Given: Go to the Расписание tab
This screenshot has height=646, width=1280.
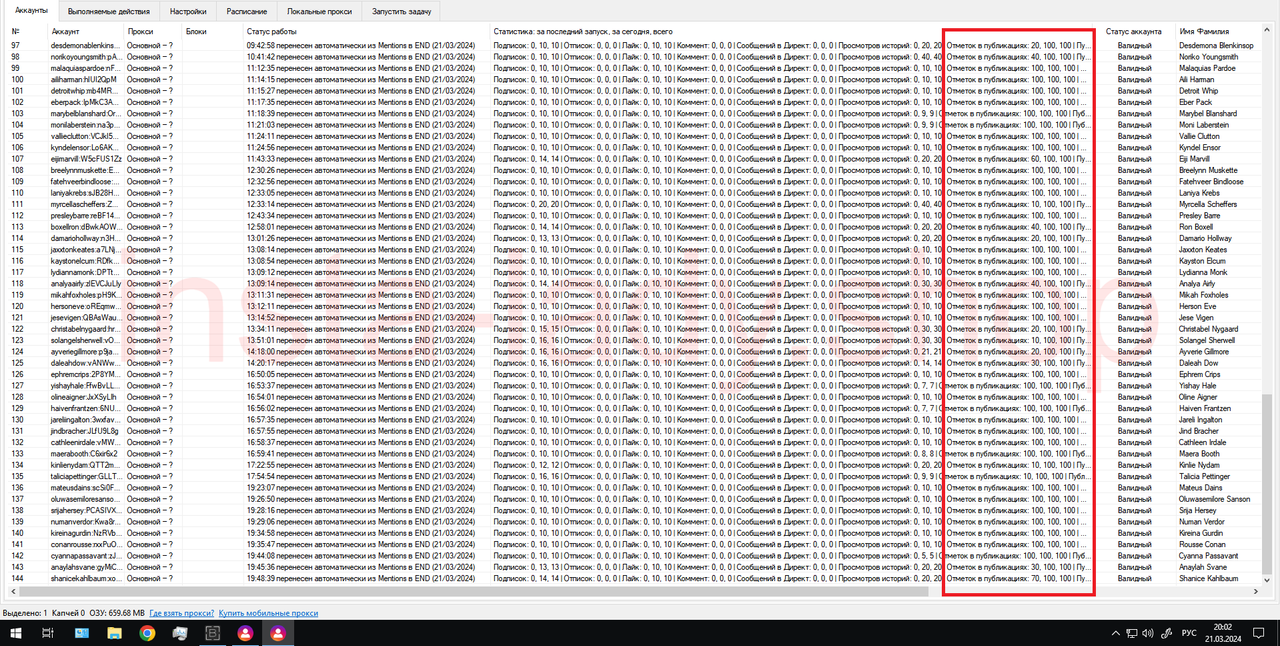Looking at the screenshot, I should click(x=246, y=11).
